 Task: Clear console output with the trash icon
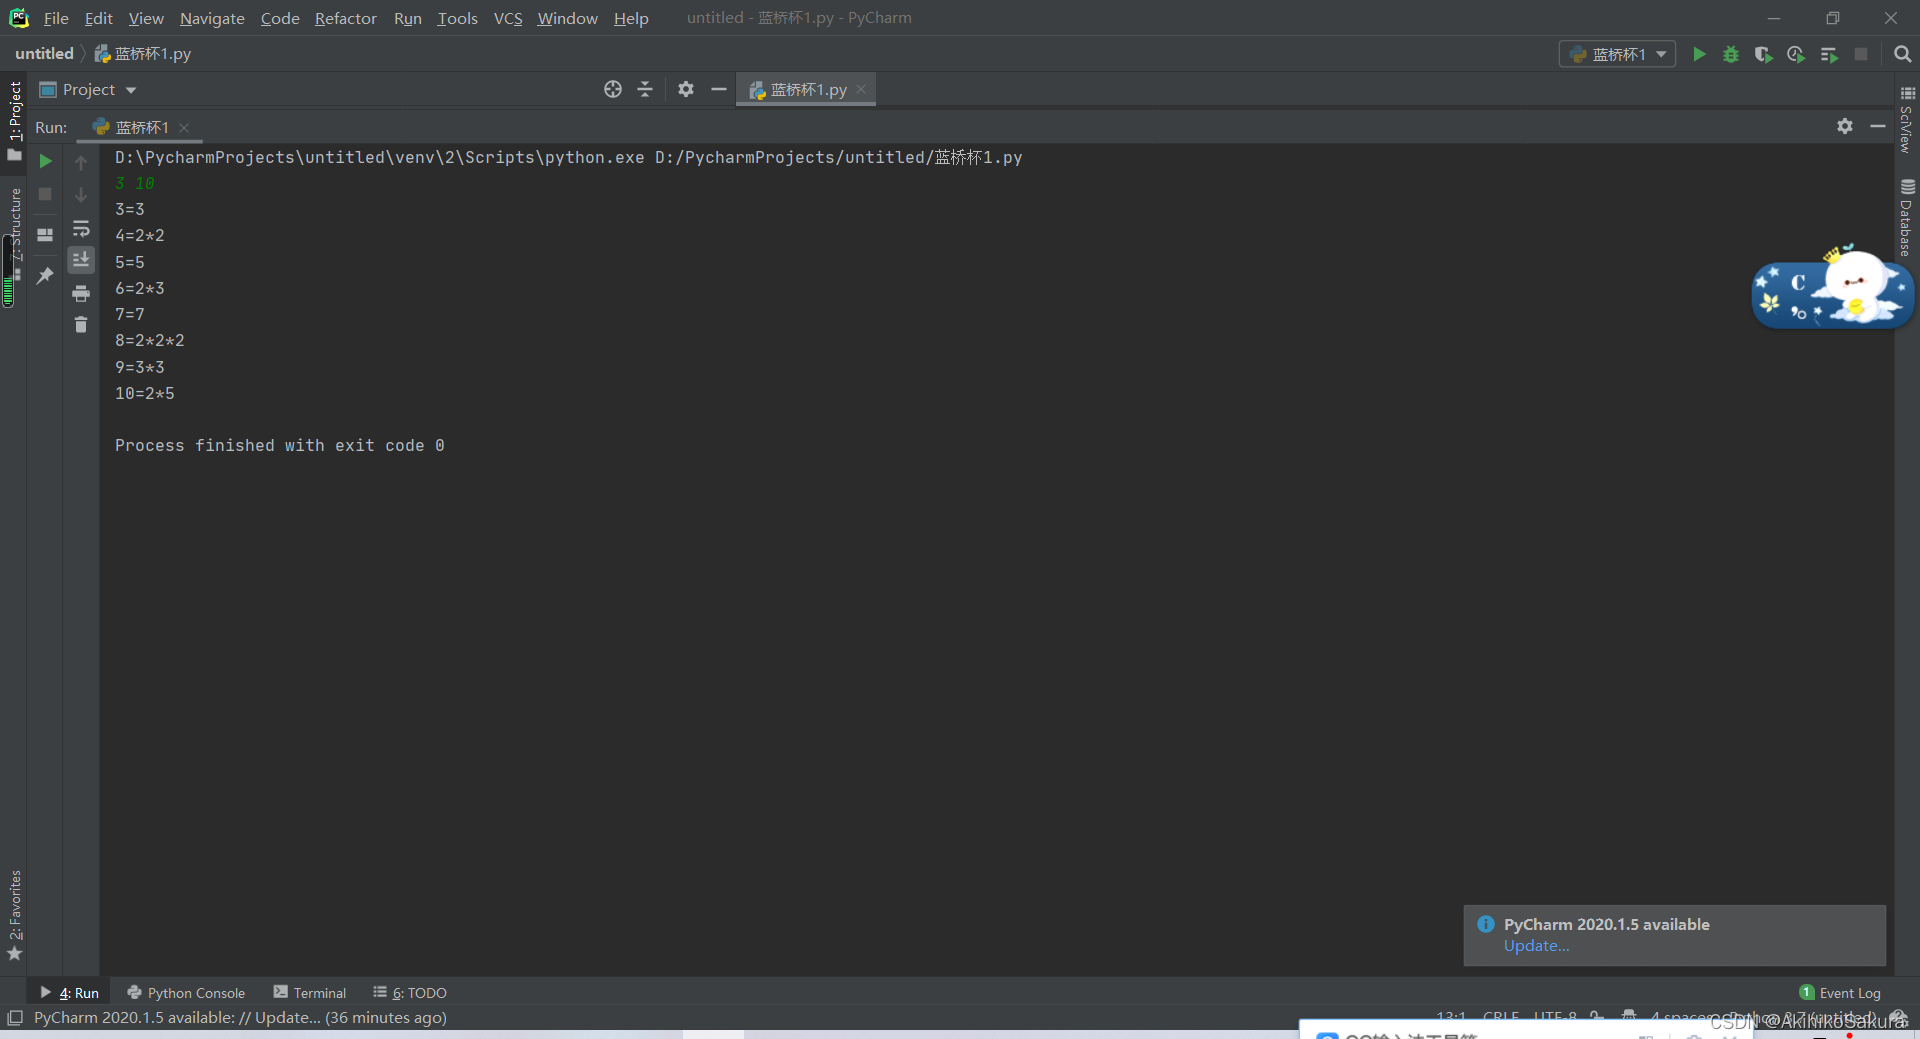pyautogui.click(x=81, y=325)
